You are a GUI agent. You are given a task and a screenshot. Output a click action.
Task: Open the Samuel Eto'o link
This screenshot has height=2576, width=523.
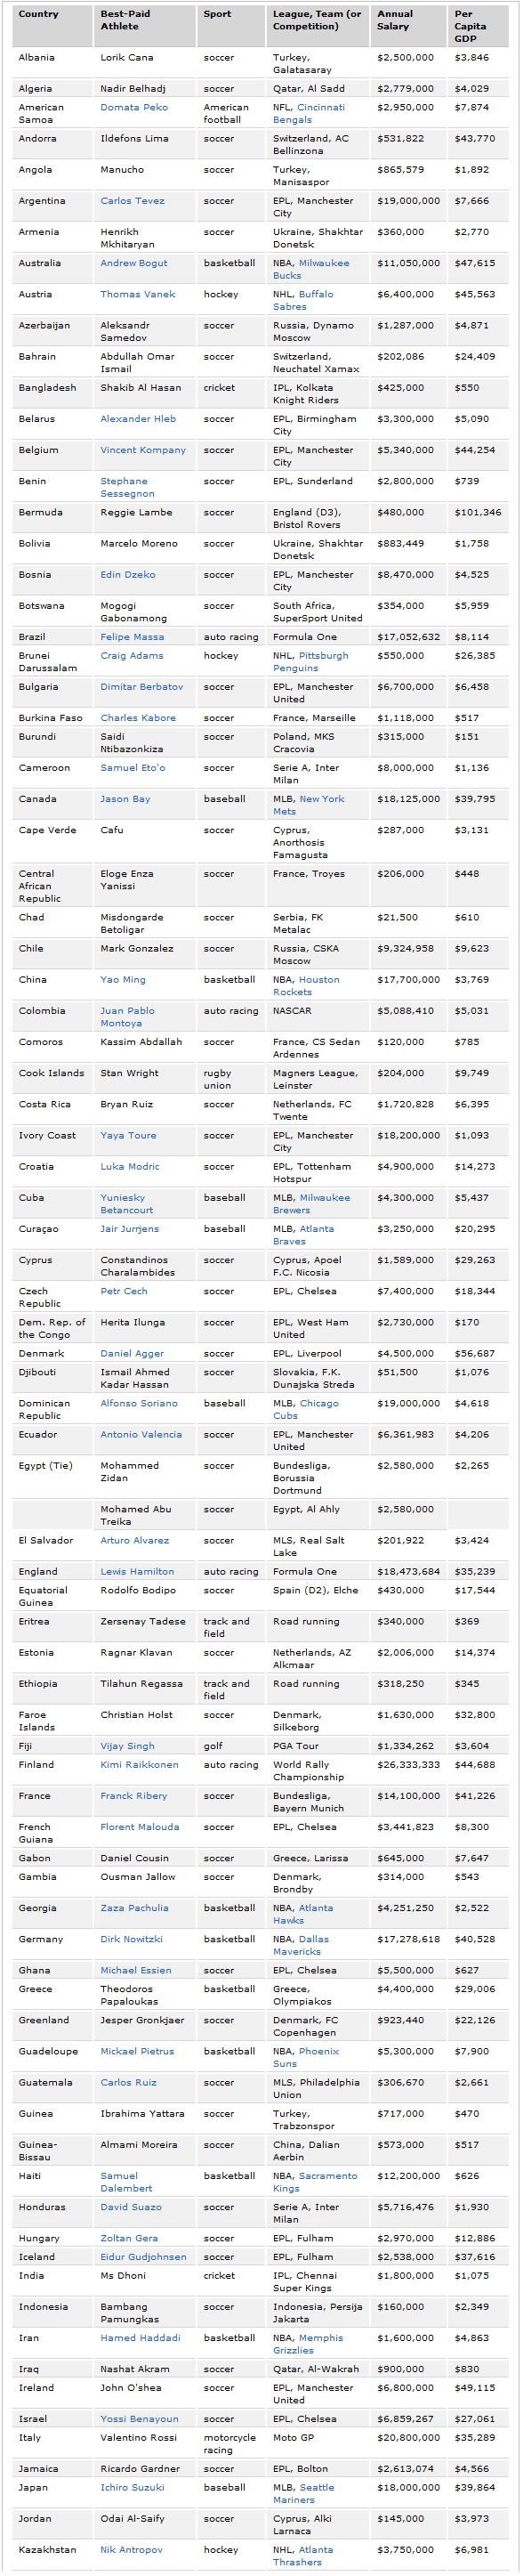[133, 768]
